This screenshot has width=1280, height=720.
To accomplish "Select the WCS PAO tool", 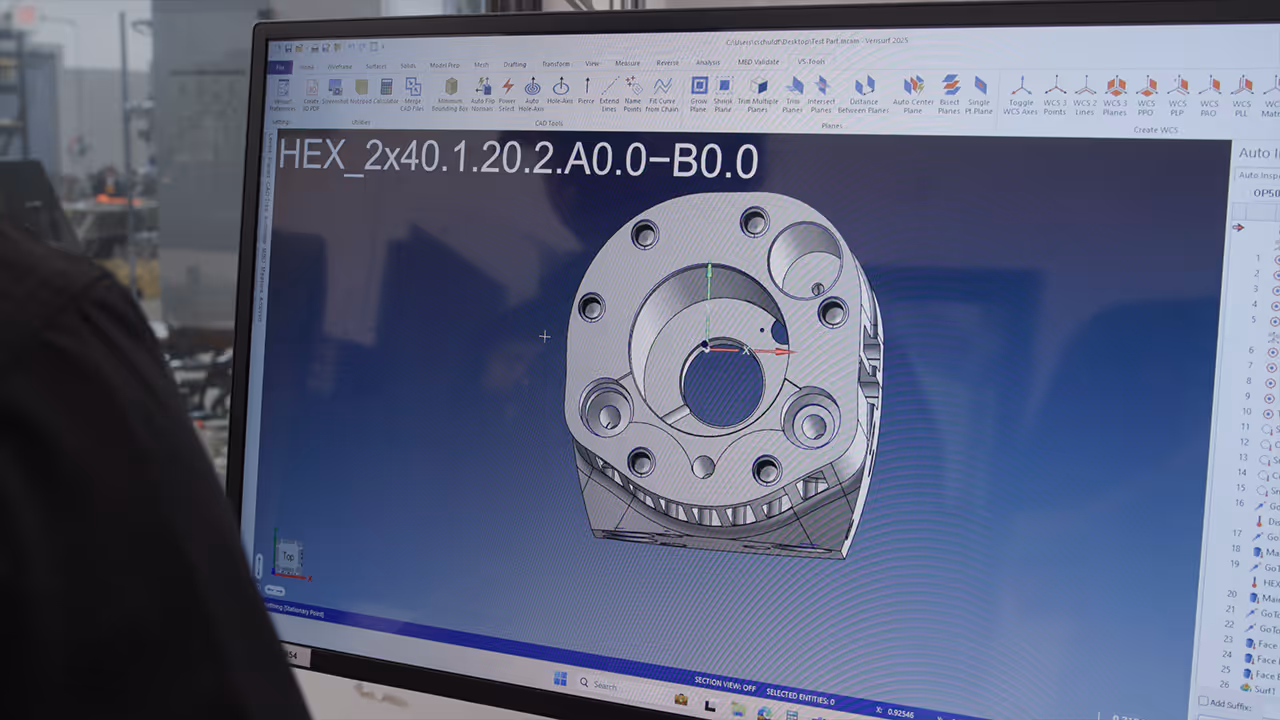I will [1209, 94].
